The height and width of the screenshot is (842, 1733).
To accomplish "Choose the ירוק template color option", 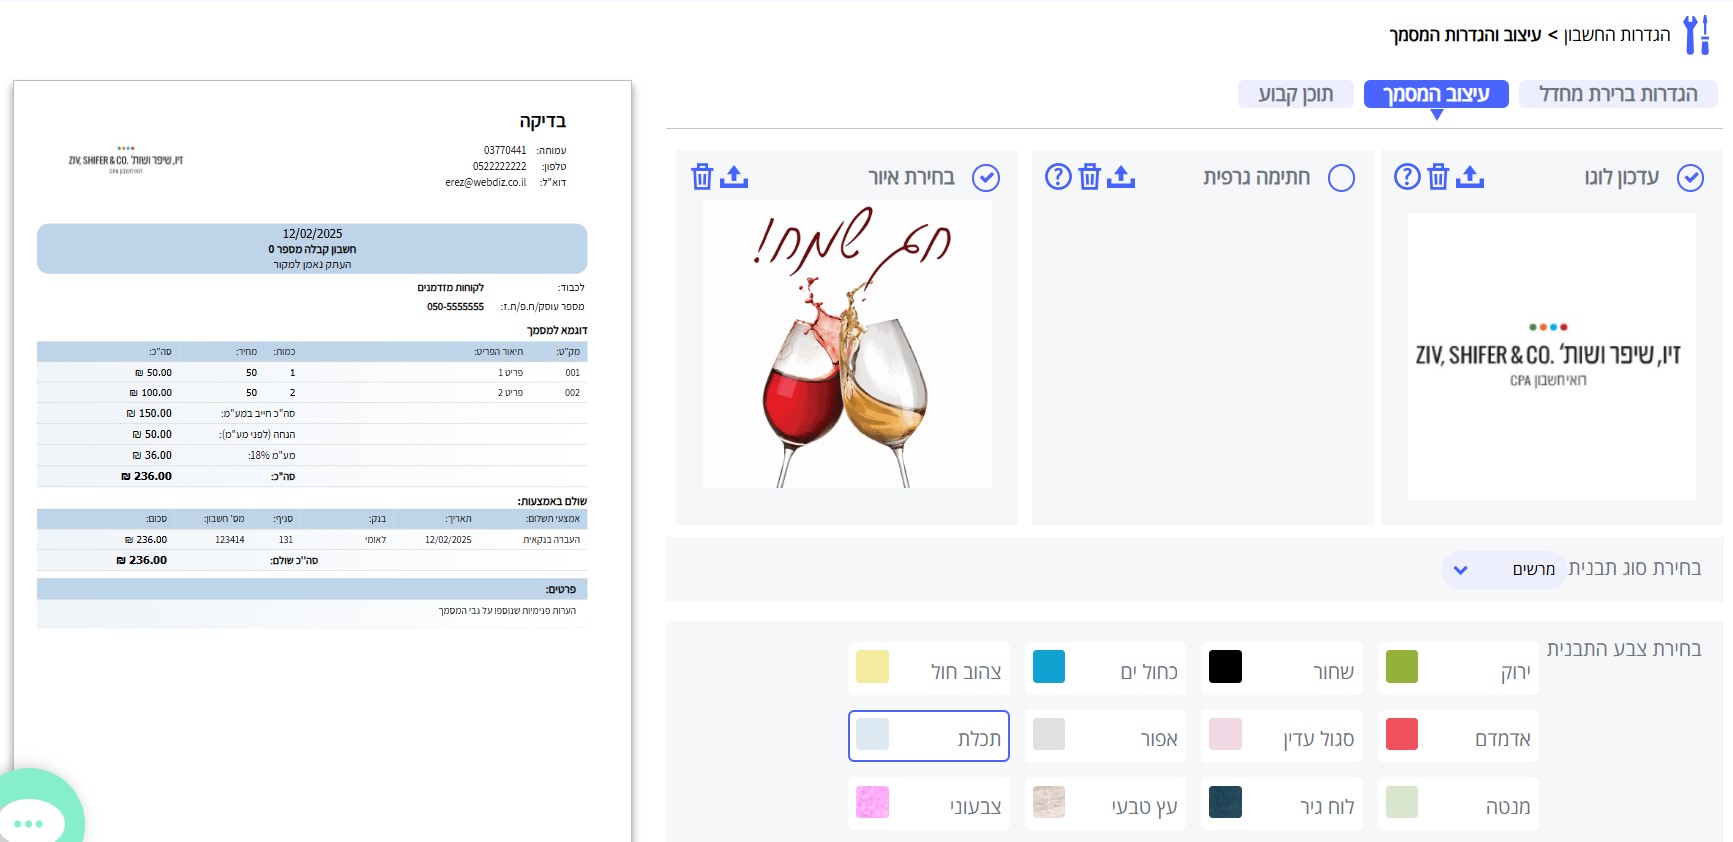I will pyautogui.click(x=1458, y=669).
